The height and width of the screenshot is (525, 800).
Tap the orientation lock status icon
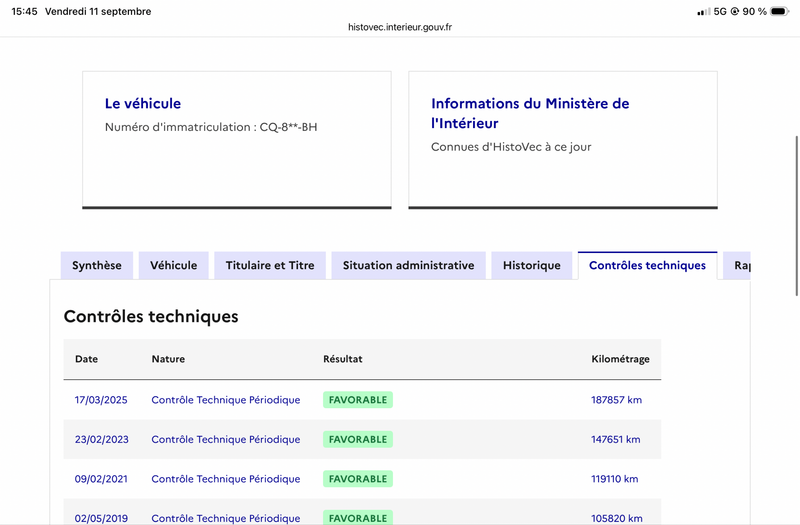pyautogui.click(x=735, y=11)
